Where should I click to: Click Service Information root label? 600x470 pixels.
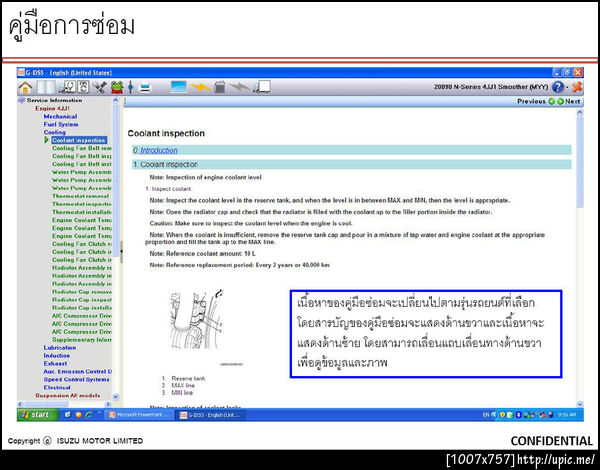click(54, 100)
